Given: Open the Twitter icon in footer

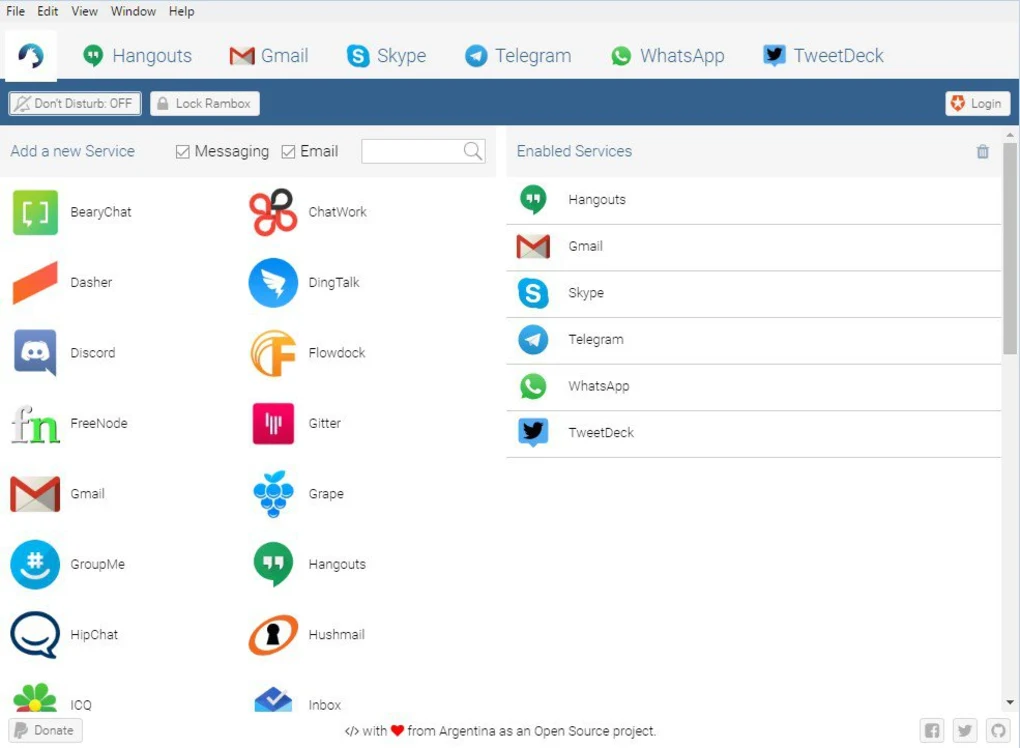Looking at the screenshot, I should (x=965, y=731).
